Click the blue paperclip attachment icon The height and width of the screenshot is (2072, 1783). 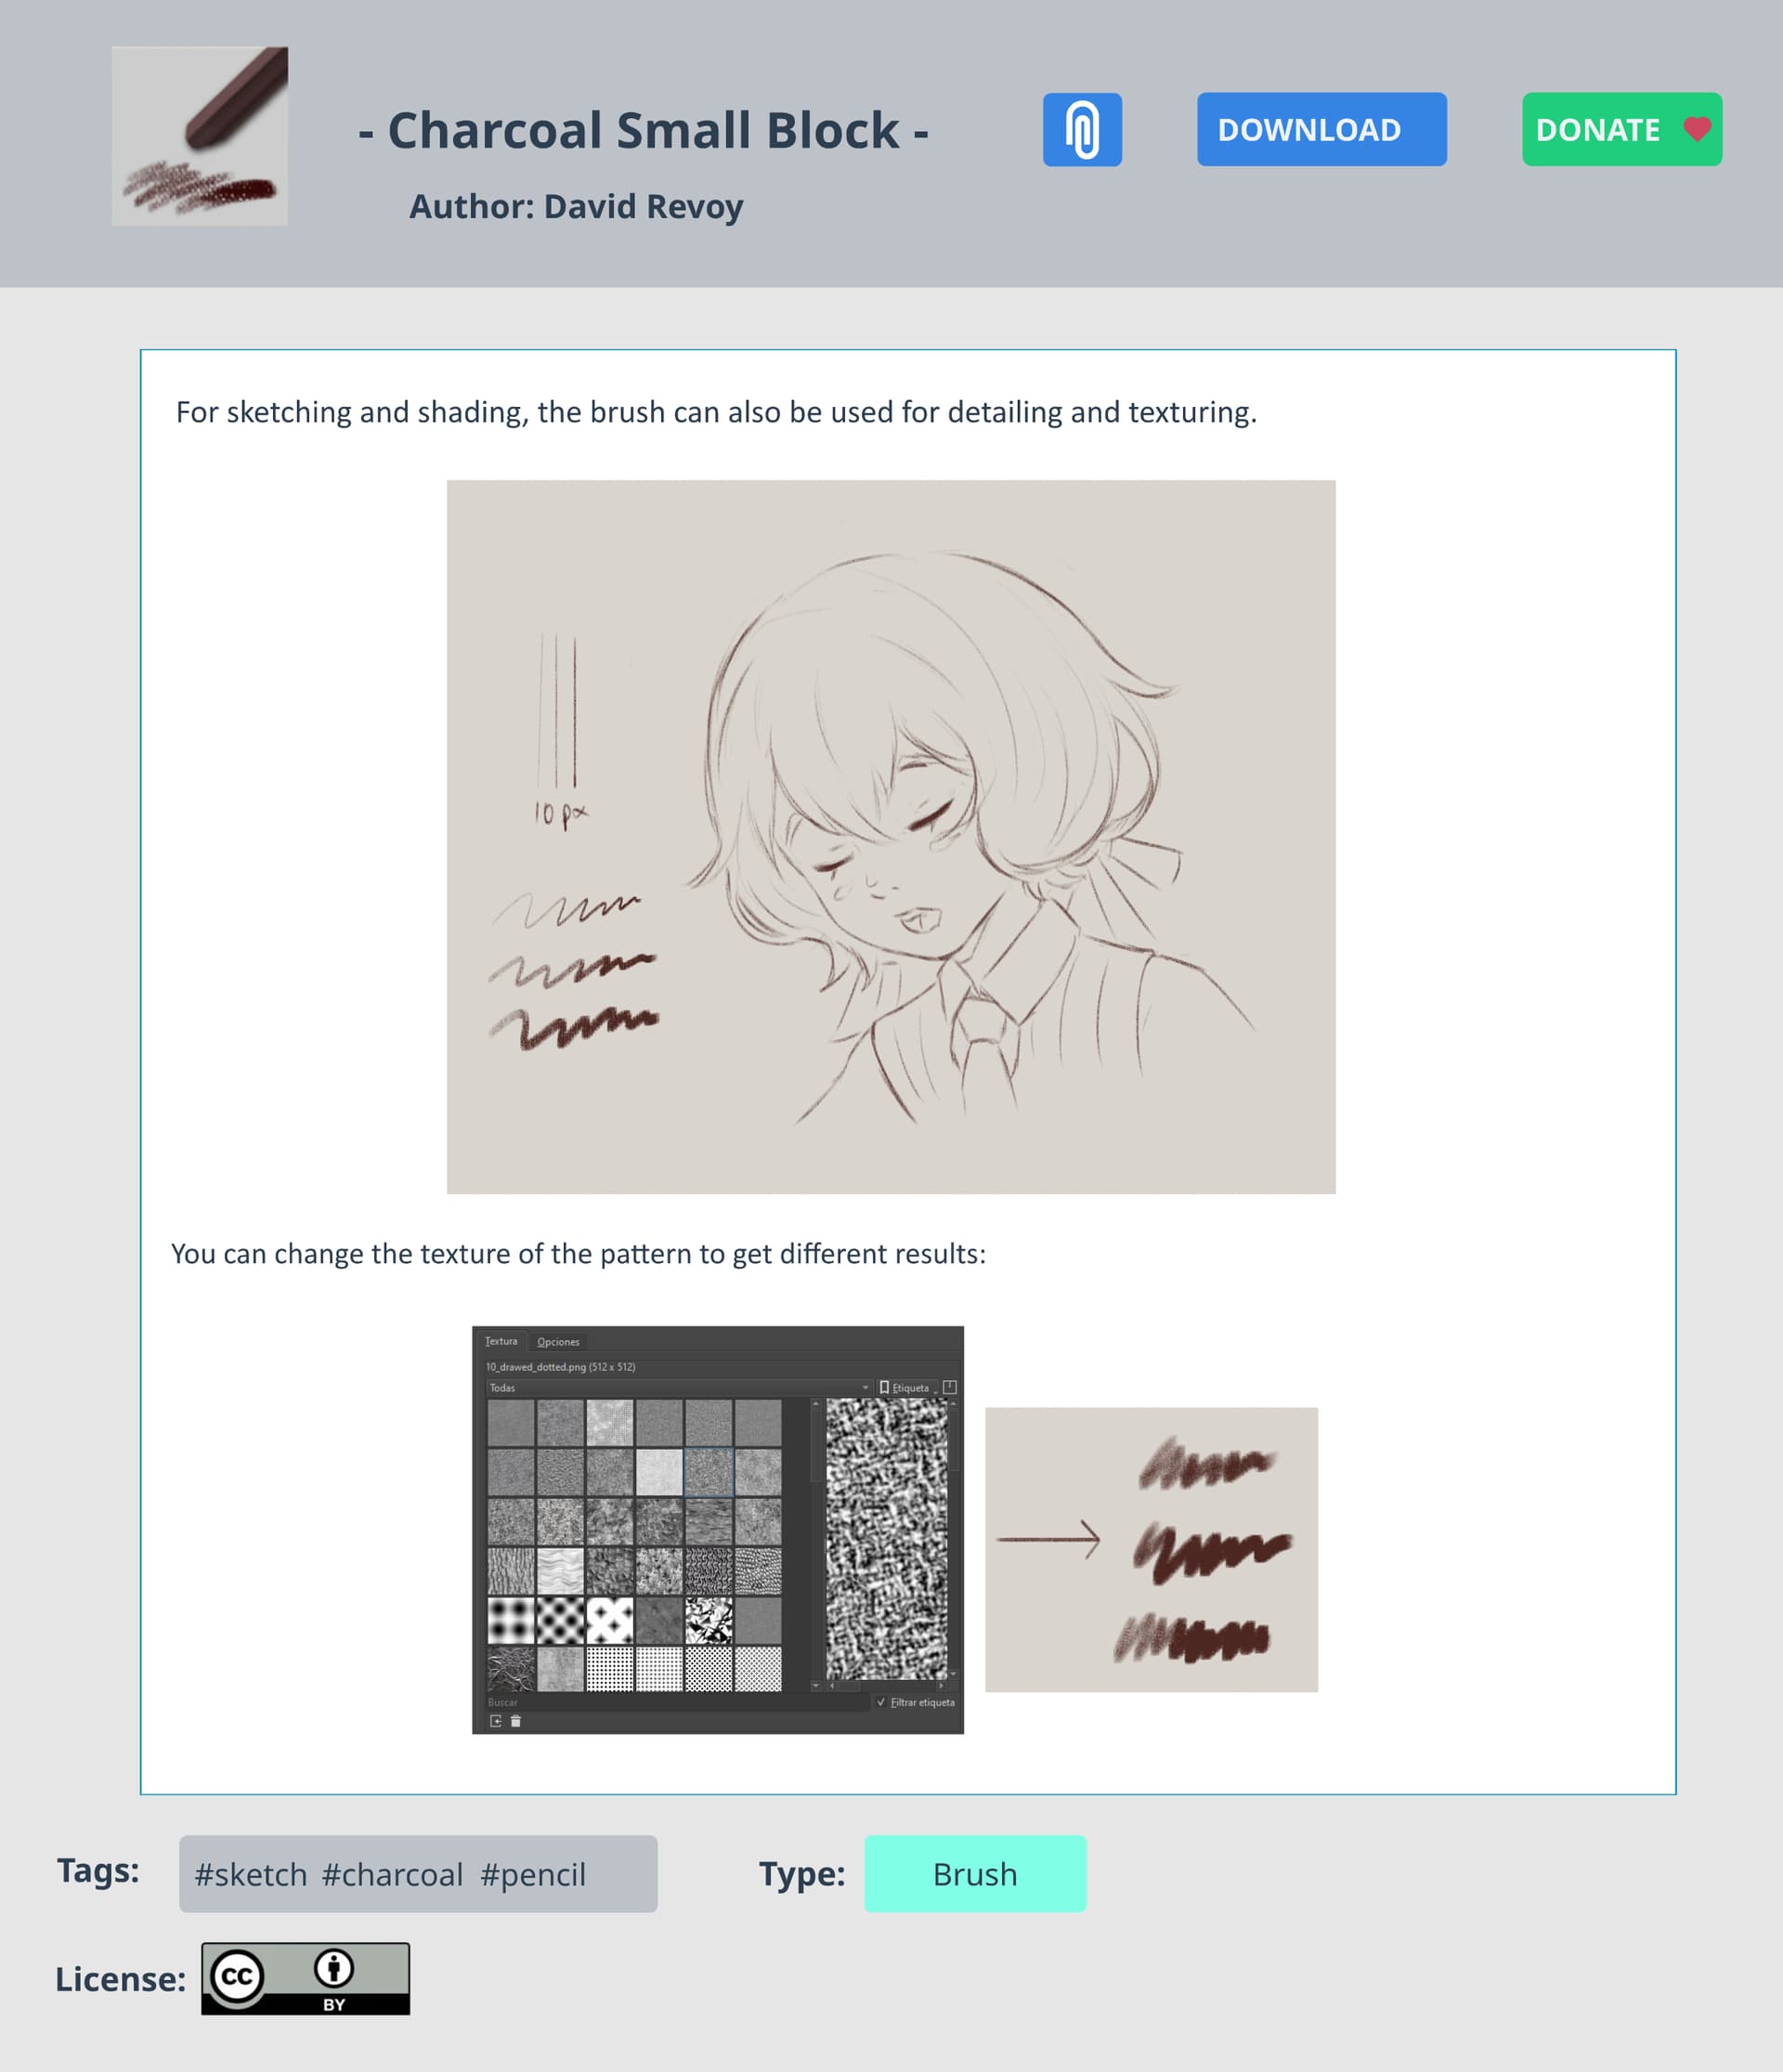point(1082,130)
